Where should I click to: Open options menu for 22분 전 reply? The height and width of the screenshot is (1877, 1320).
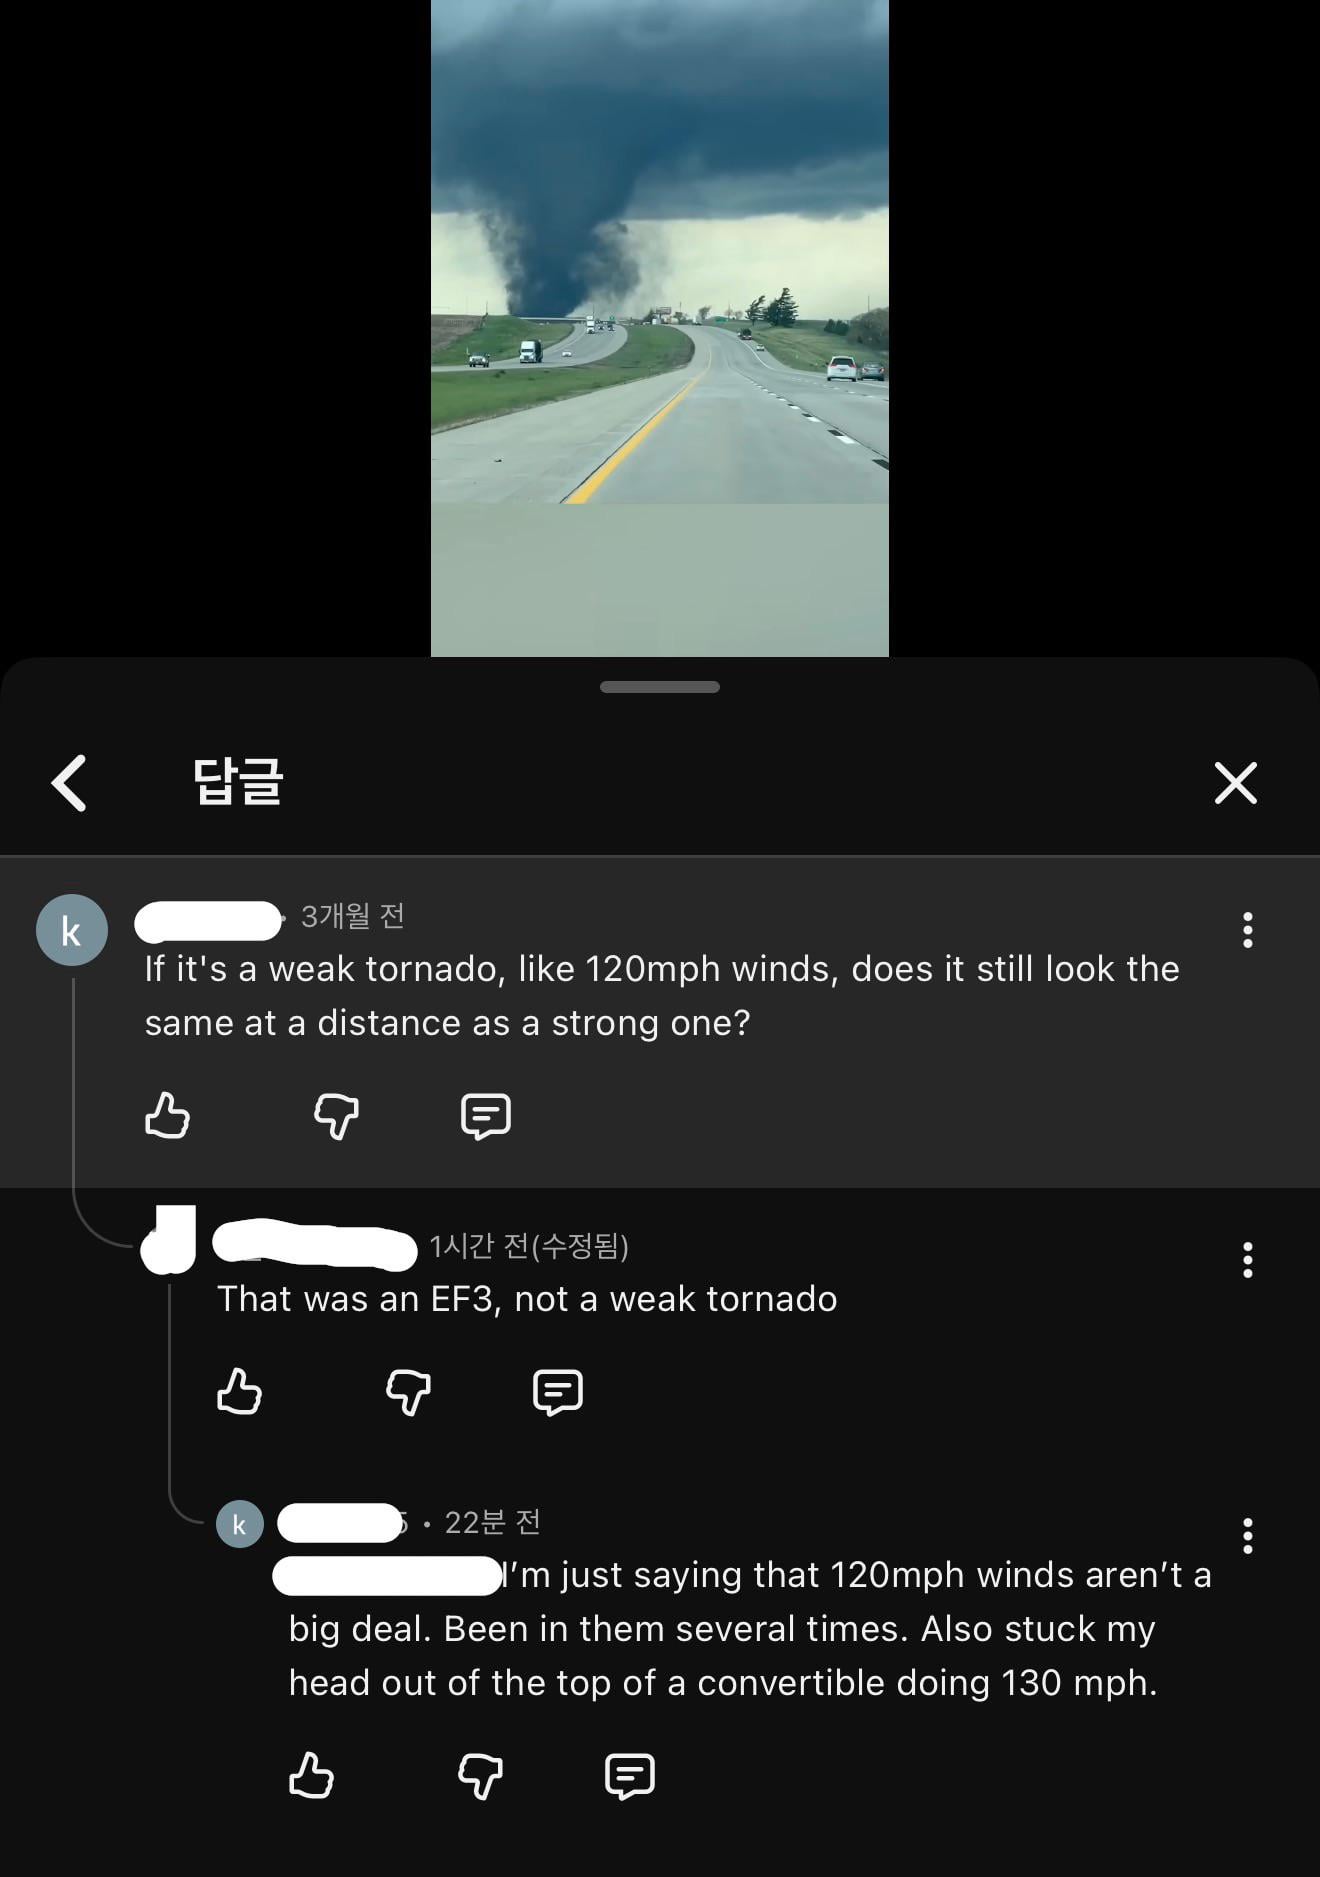pyautogui.click(x=1247, y=1535)
